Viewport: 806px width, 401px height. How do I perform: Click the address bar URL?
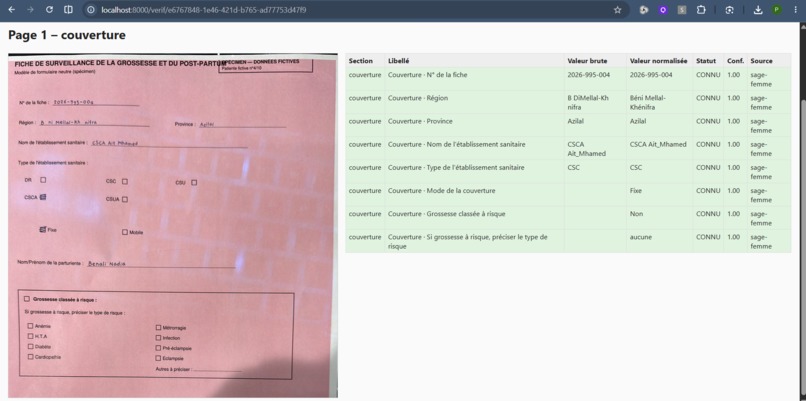204,10
